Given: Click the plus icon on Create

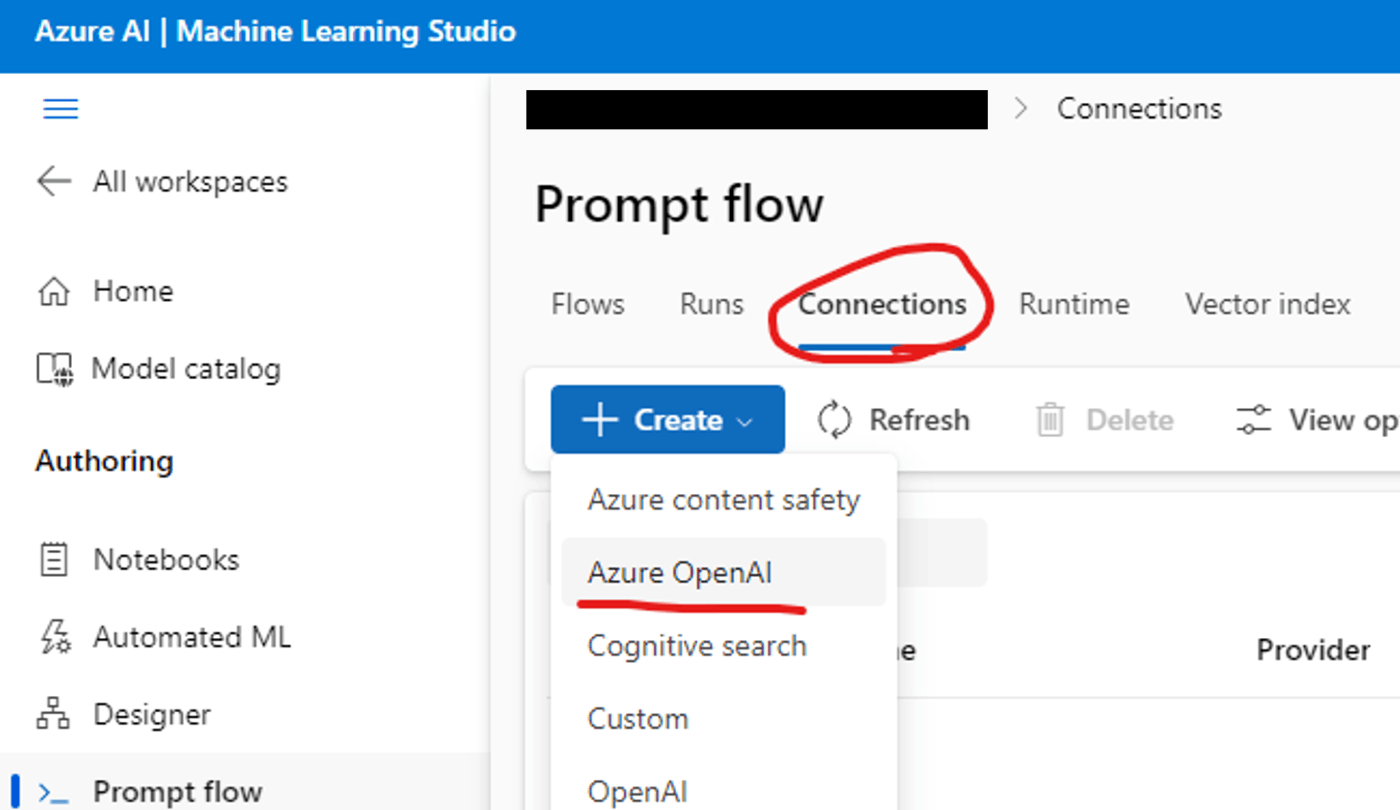Looking at the screenshot, I should 600,420.
